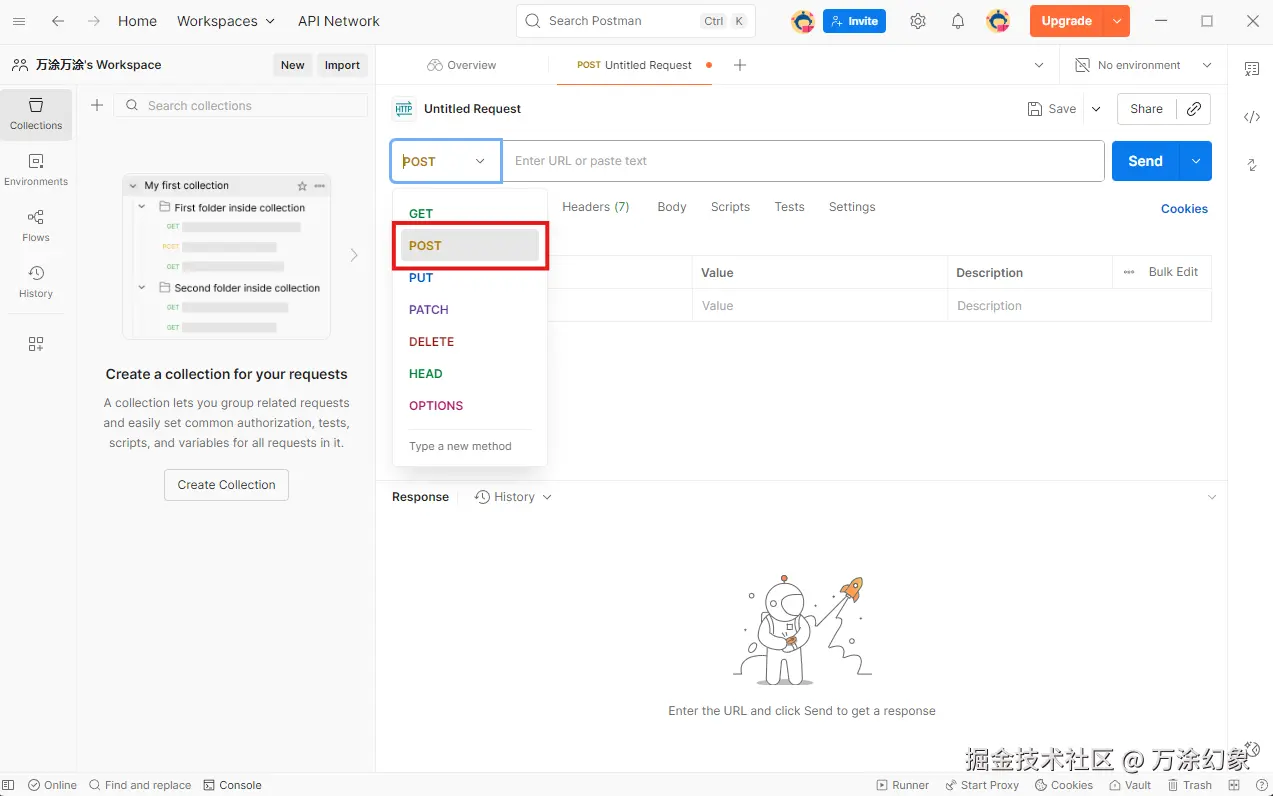Open Environments sidebar panel
This screenshot has width=1273, height=796.
pyautogui.click(x=36, y=170)
